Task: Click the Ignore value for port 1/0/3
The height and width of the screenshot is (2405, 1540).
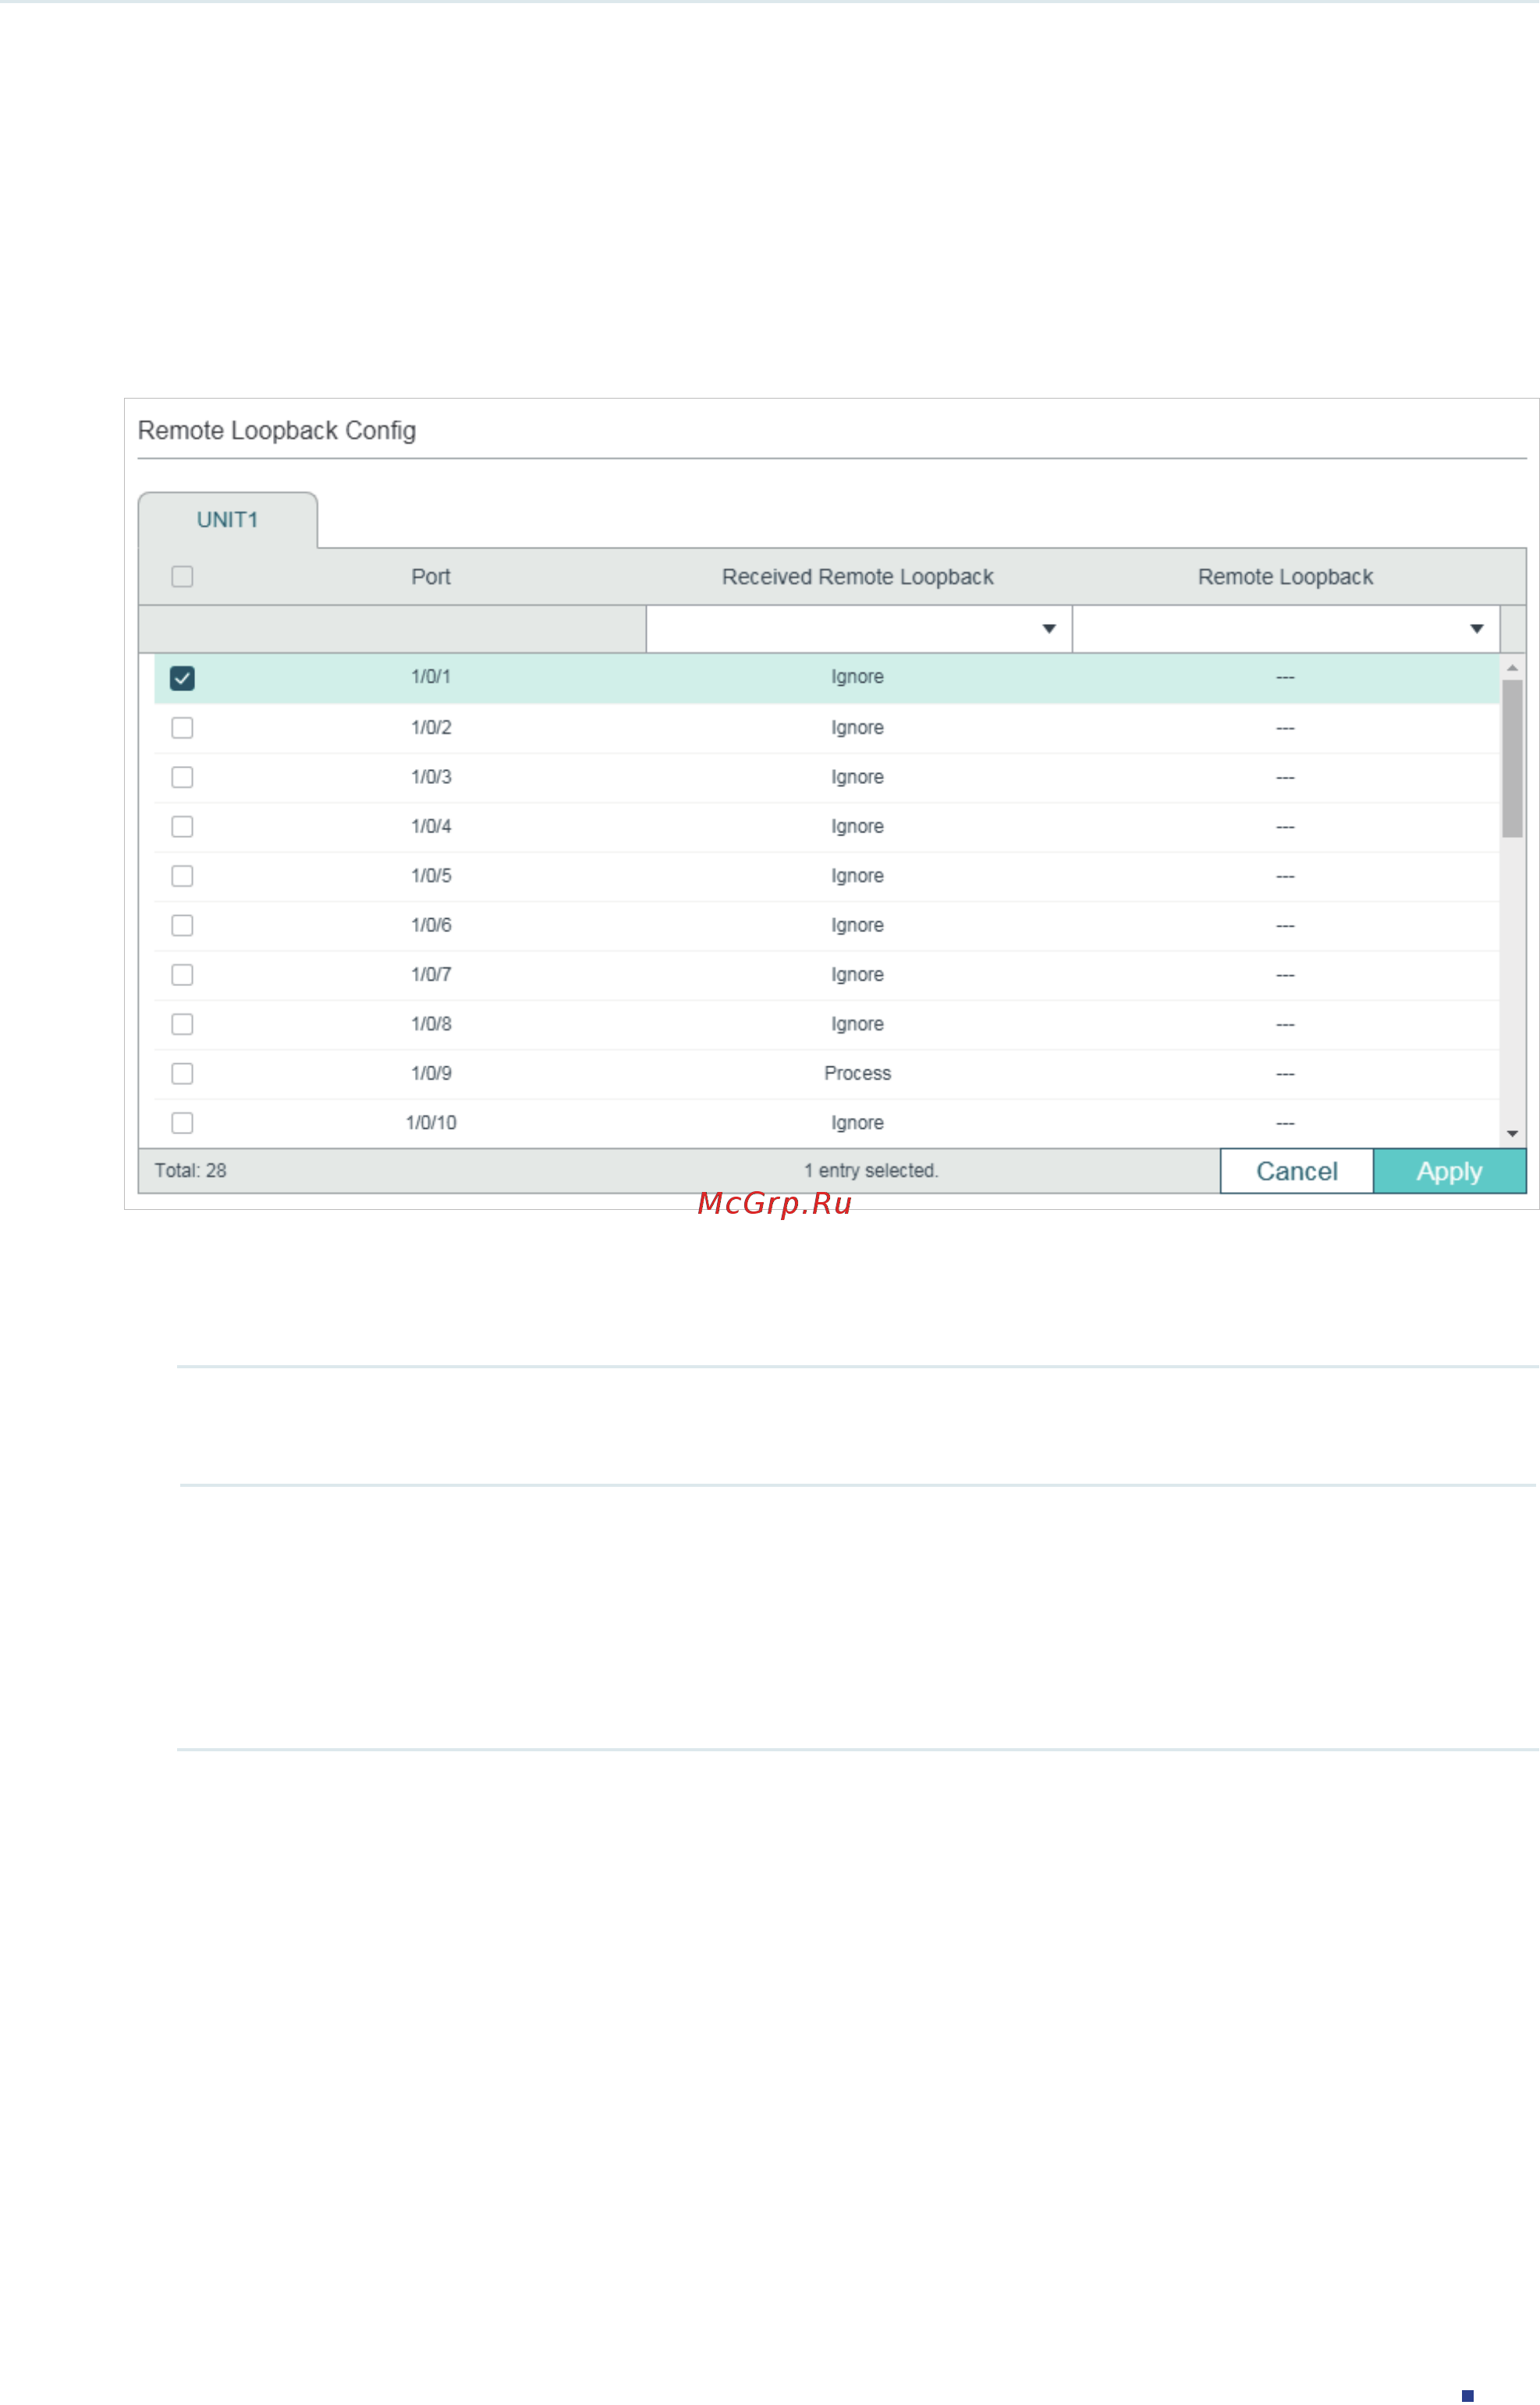Action: [x=858, y=777]
